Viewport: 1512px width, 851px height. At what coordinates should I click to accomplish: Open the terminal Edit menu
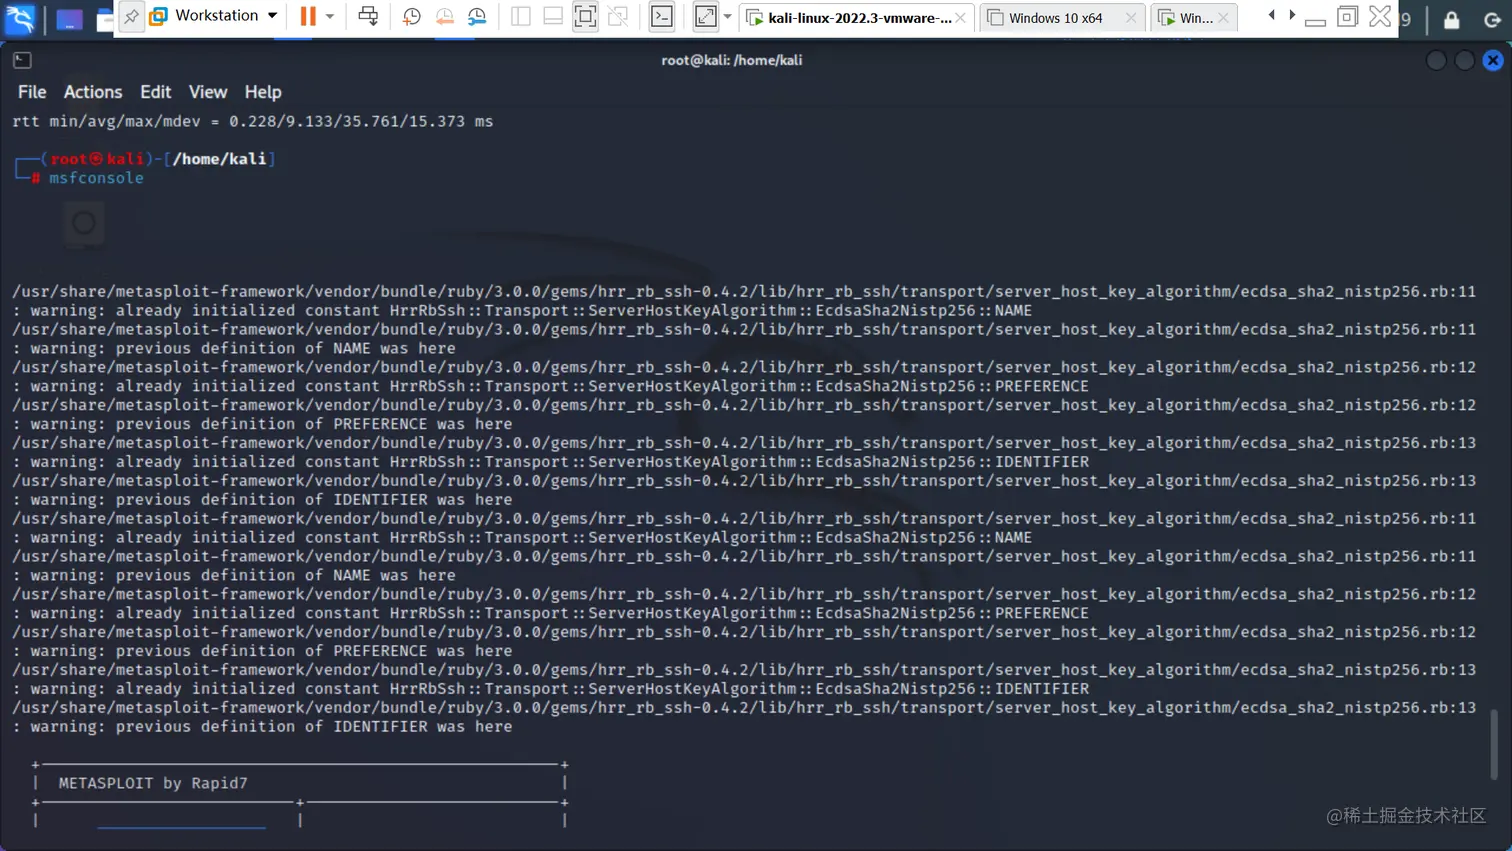[155, 92]
